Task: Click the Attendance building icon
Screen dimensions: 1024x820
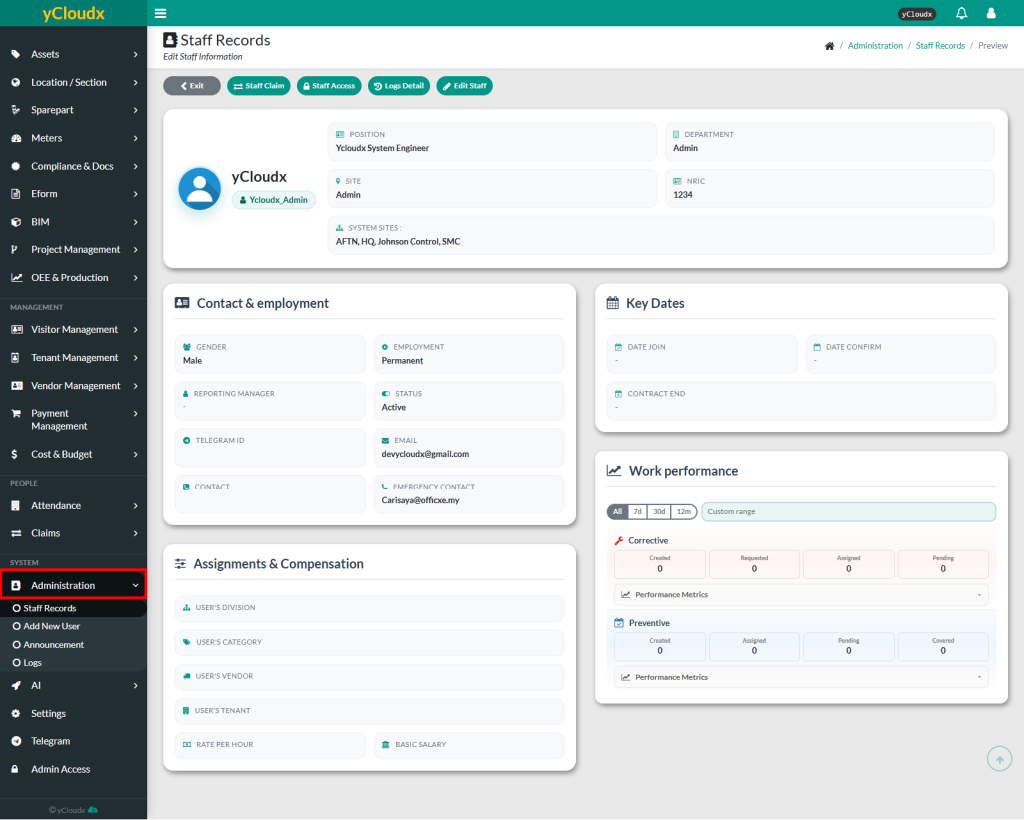Action: 16,505
